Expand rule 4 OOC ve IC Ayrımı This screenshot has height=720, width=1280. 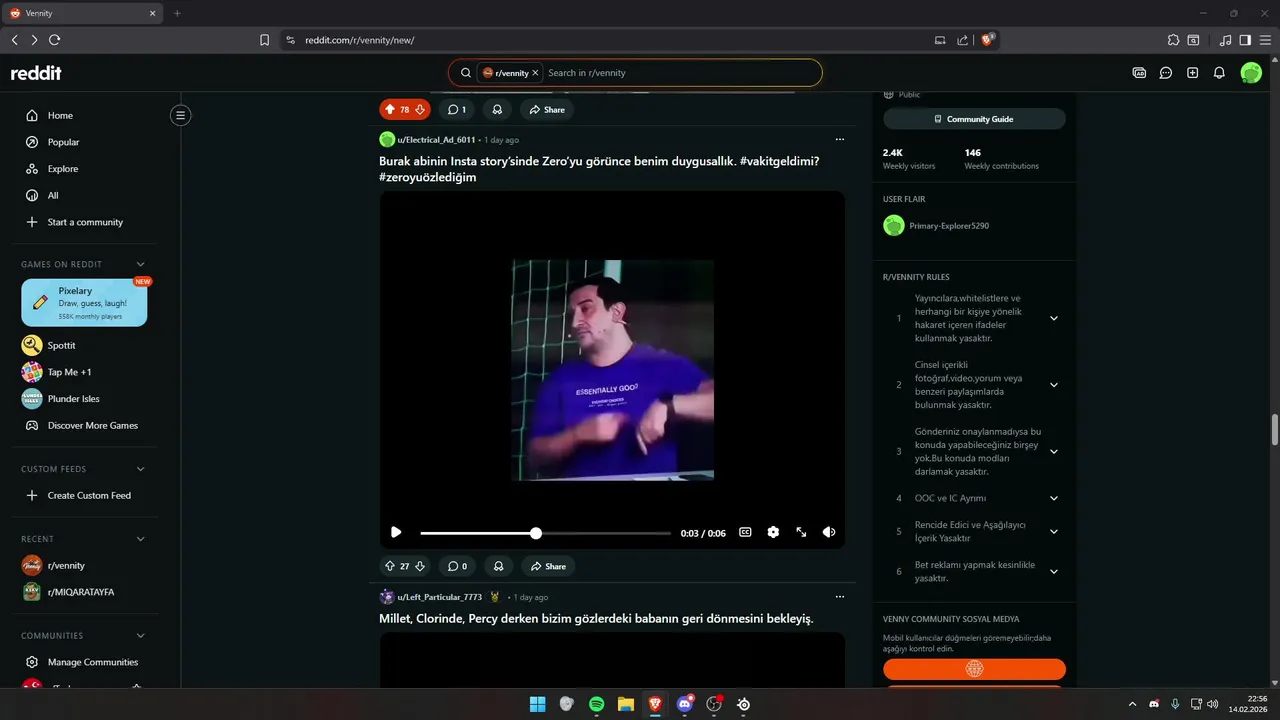point(1054,498)
